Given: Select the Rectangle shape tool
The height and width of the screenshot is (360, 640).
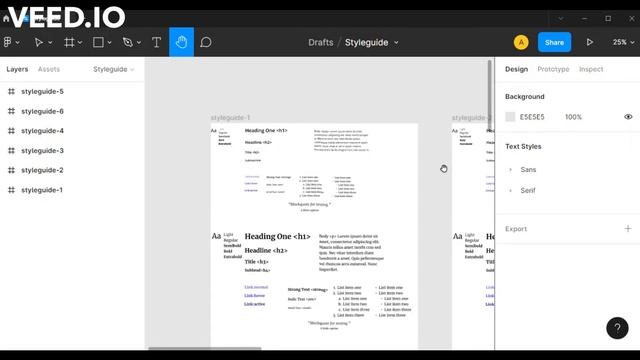Looking at the screenshot, I should (98, 42).
